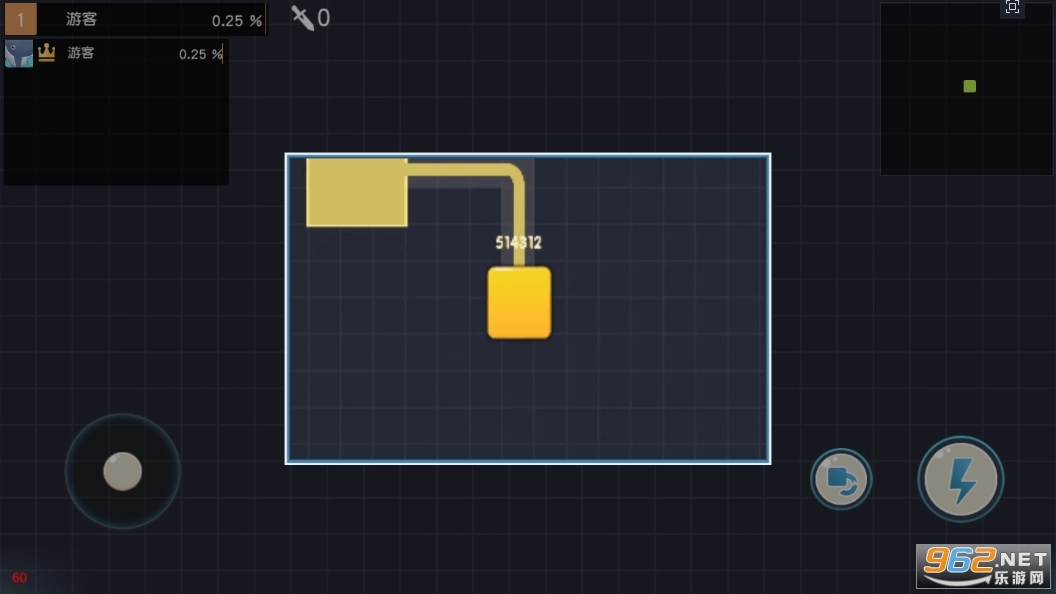Click the 游客 name beside the crown
Viewport: 1056px width, 594px height.
click(x=81, y=53)
